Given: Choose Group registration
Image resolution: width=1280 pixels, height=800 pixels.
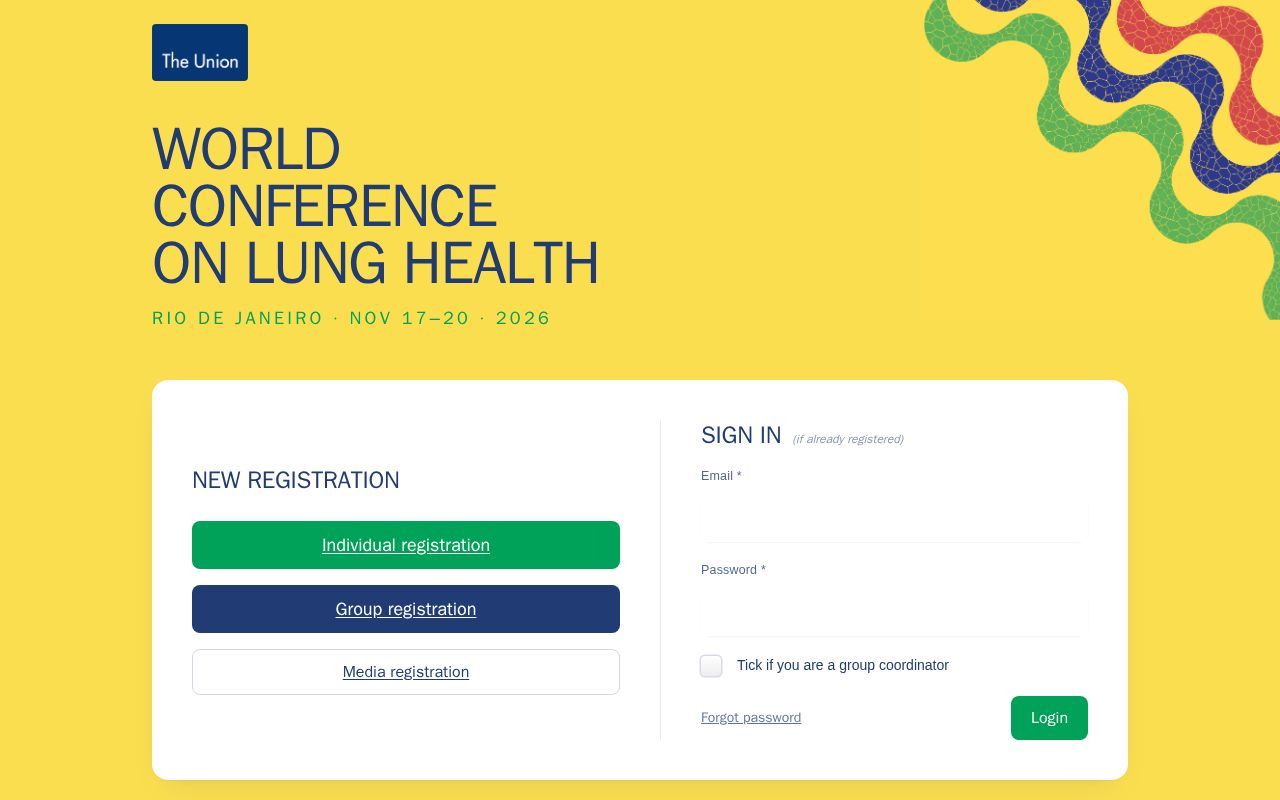Looking at the screenshot, I should [406, 609].
